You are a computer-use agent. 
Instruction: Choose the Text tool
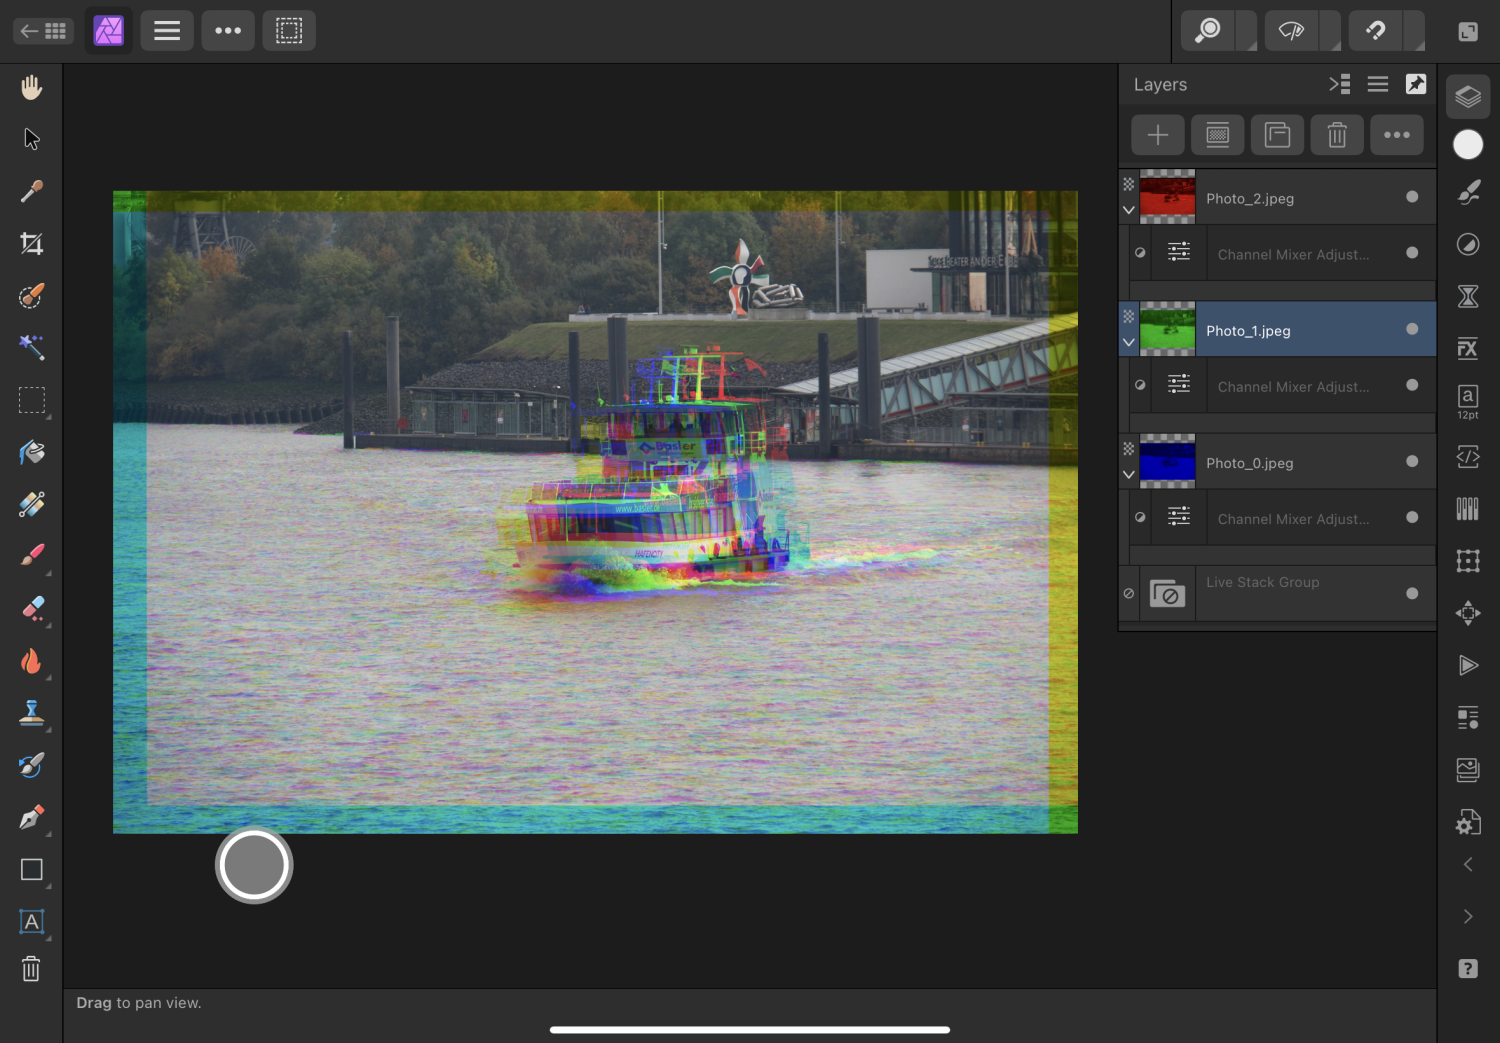(x=31, y=922)
